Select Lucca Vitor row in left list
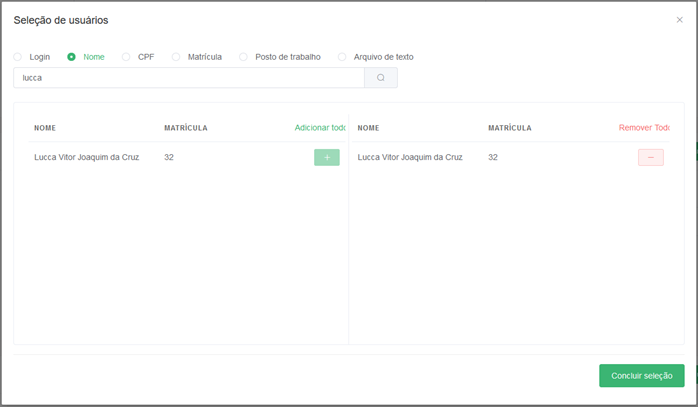698x407 pixels. pos(86,158)
